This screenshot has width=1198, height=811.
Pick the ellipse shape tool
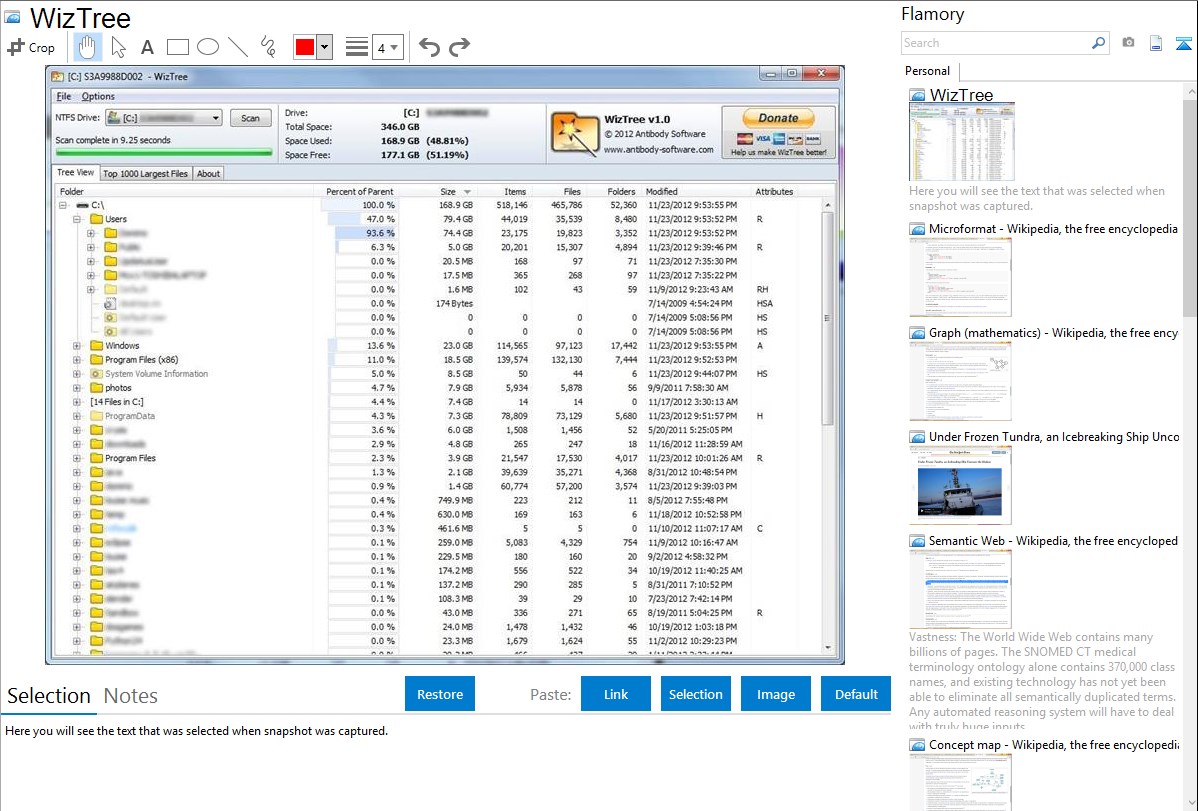(x=207, y=47)
